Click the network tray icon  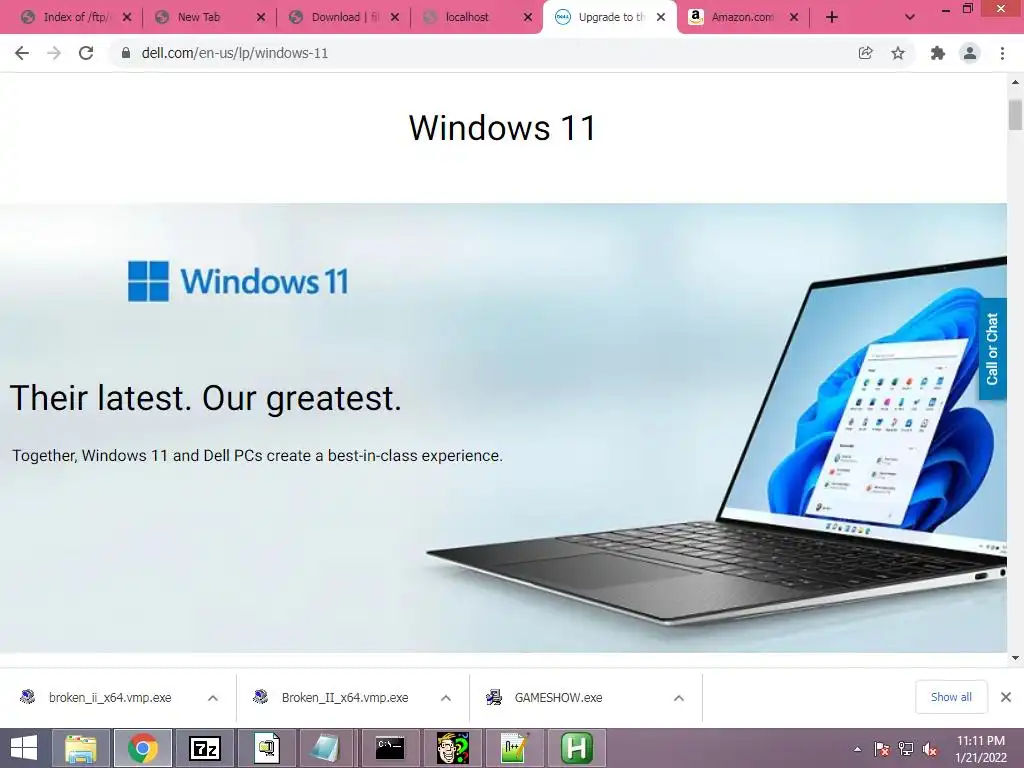pyautogui.click(x=906, y=749)
